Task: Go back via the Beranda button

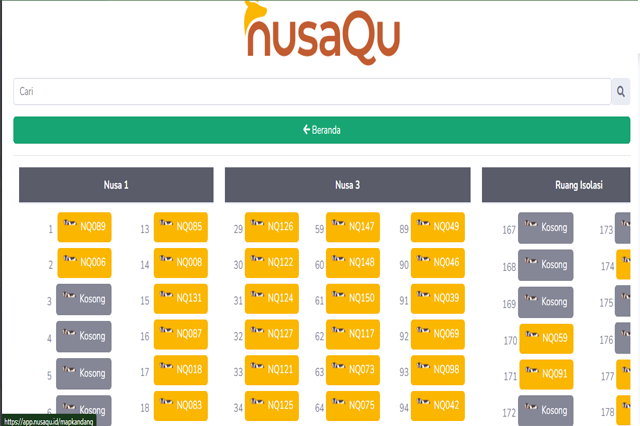Action: [322, 130]
